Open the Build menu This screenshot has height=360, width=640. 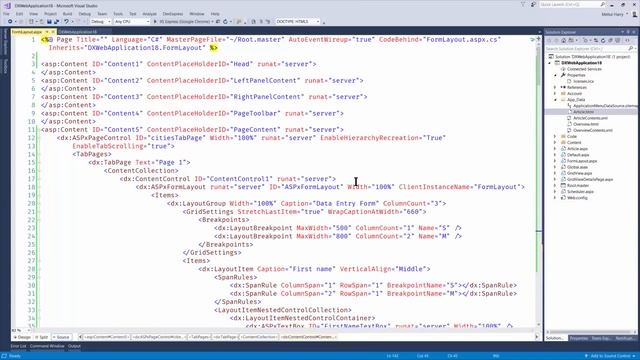point(67,14)
